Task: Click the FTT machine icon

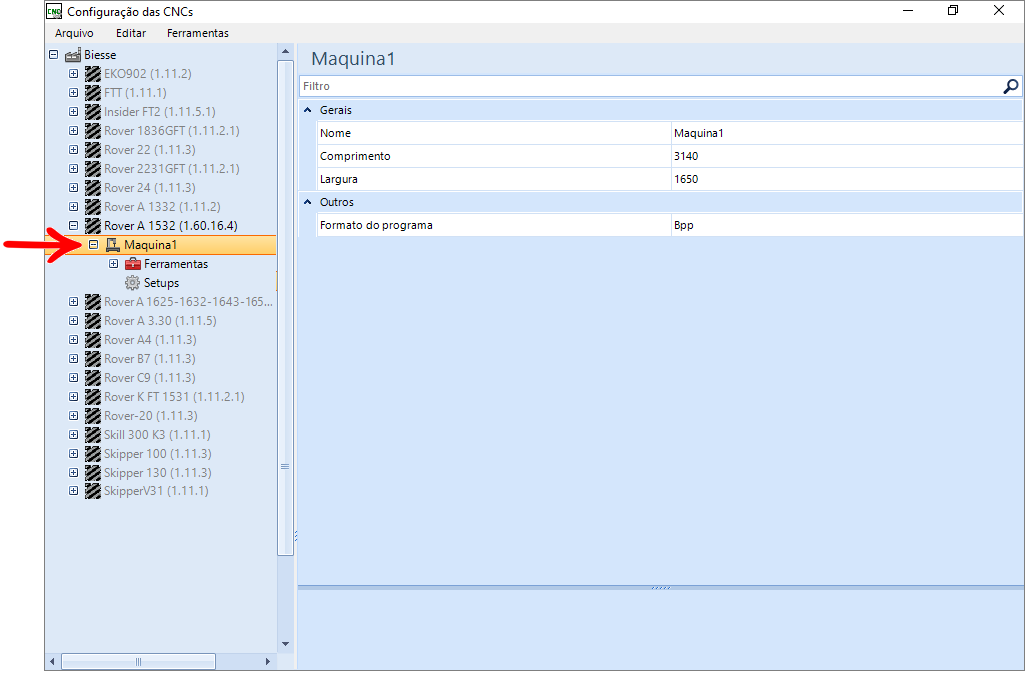Action: tap(93, 93)
